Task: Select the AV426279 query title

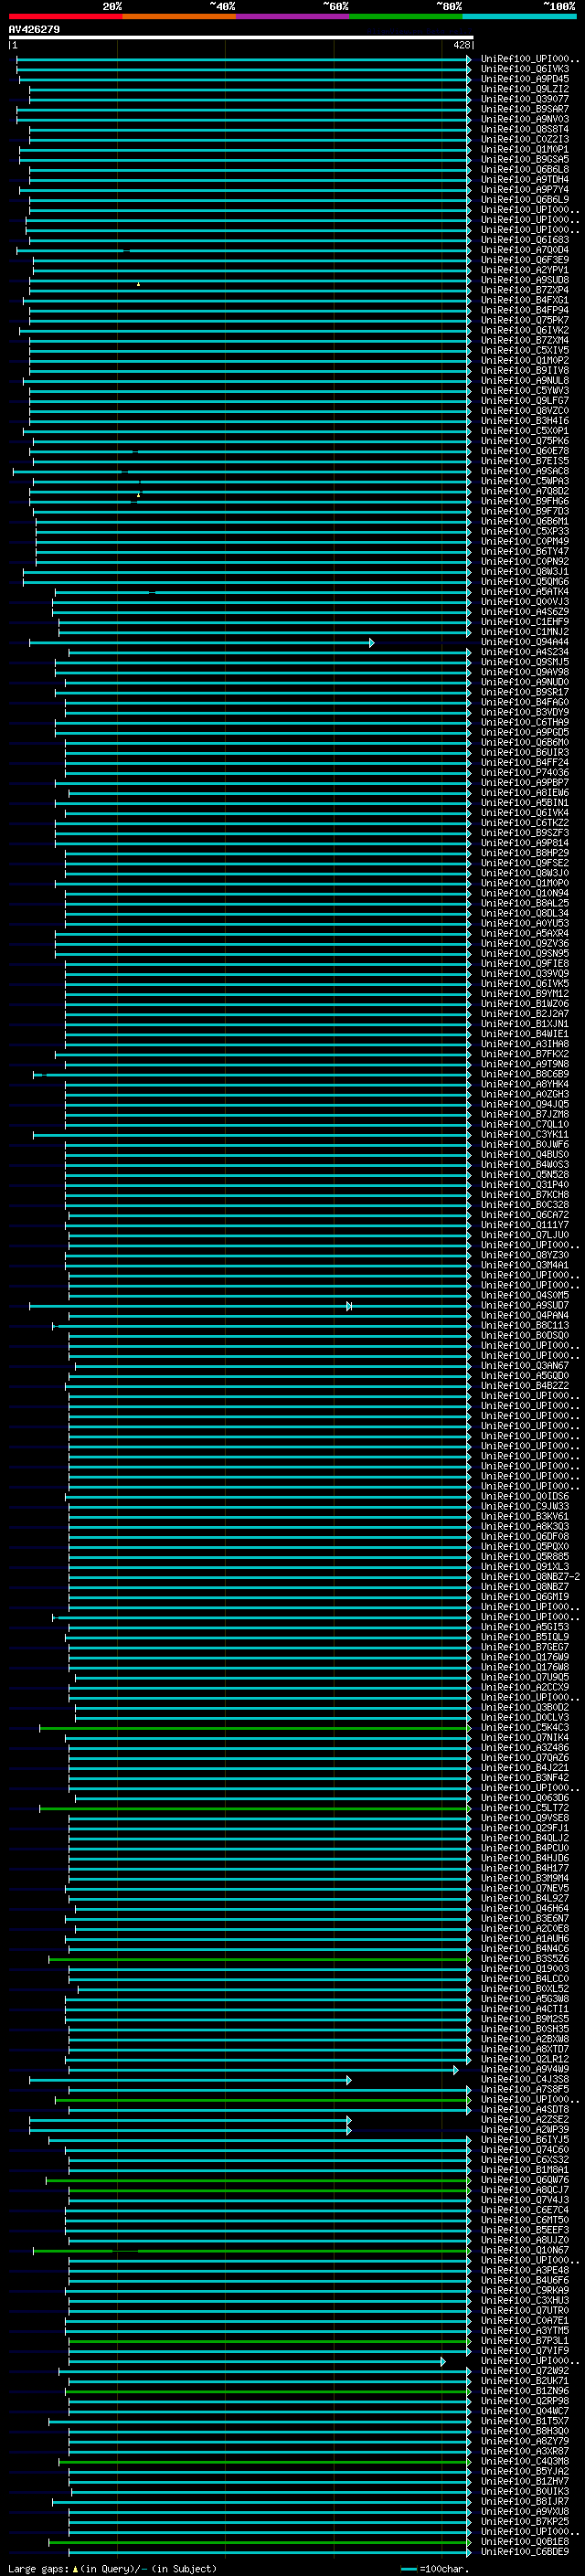Action: [34, 30]
